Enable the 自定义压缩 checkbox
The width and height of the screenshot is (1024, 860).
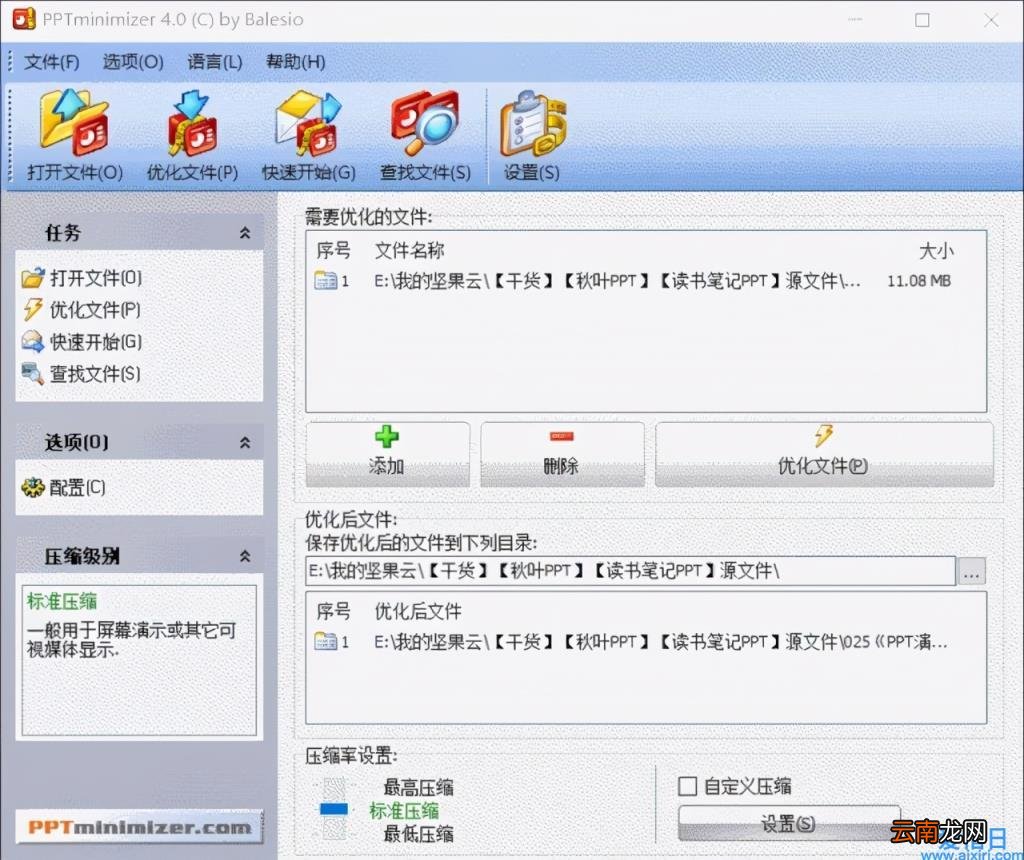[687, 786]
